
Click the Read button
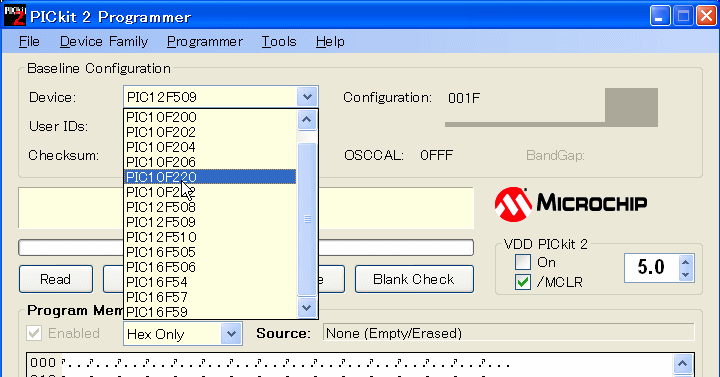(x=56, y=279)
